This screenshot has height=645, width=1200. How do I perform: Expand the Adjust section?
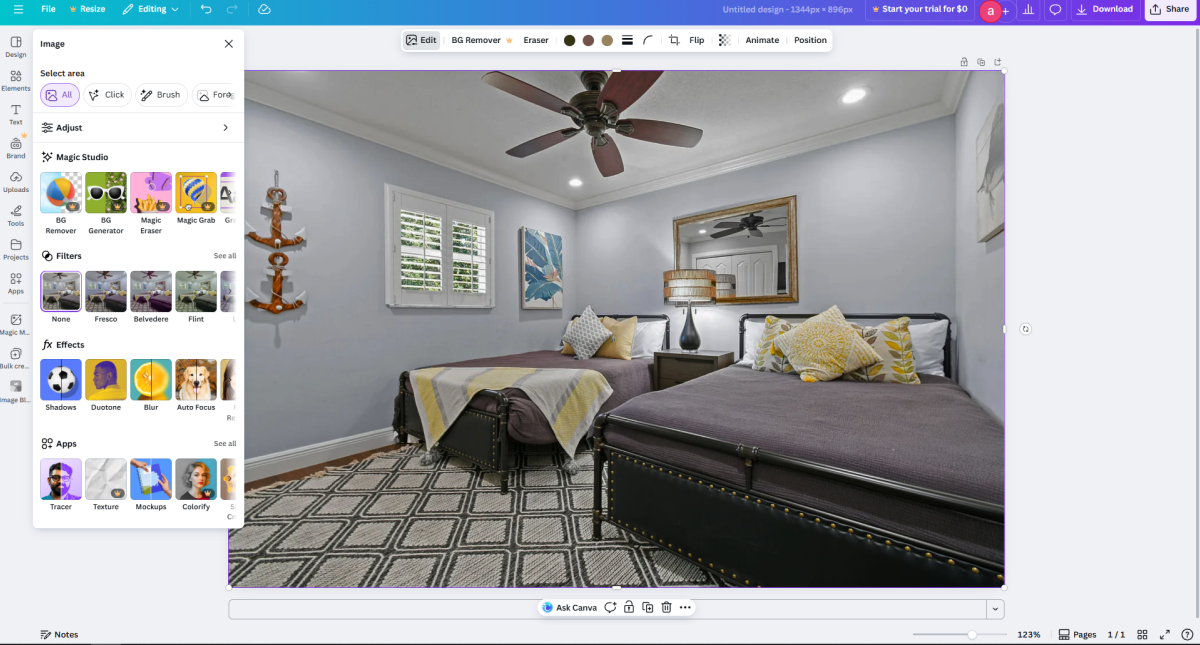tap(137, 127)
